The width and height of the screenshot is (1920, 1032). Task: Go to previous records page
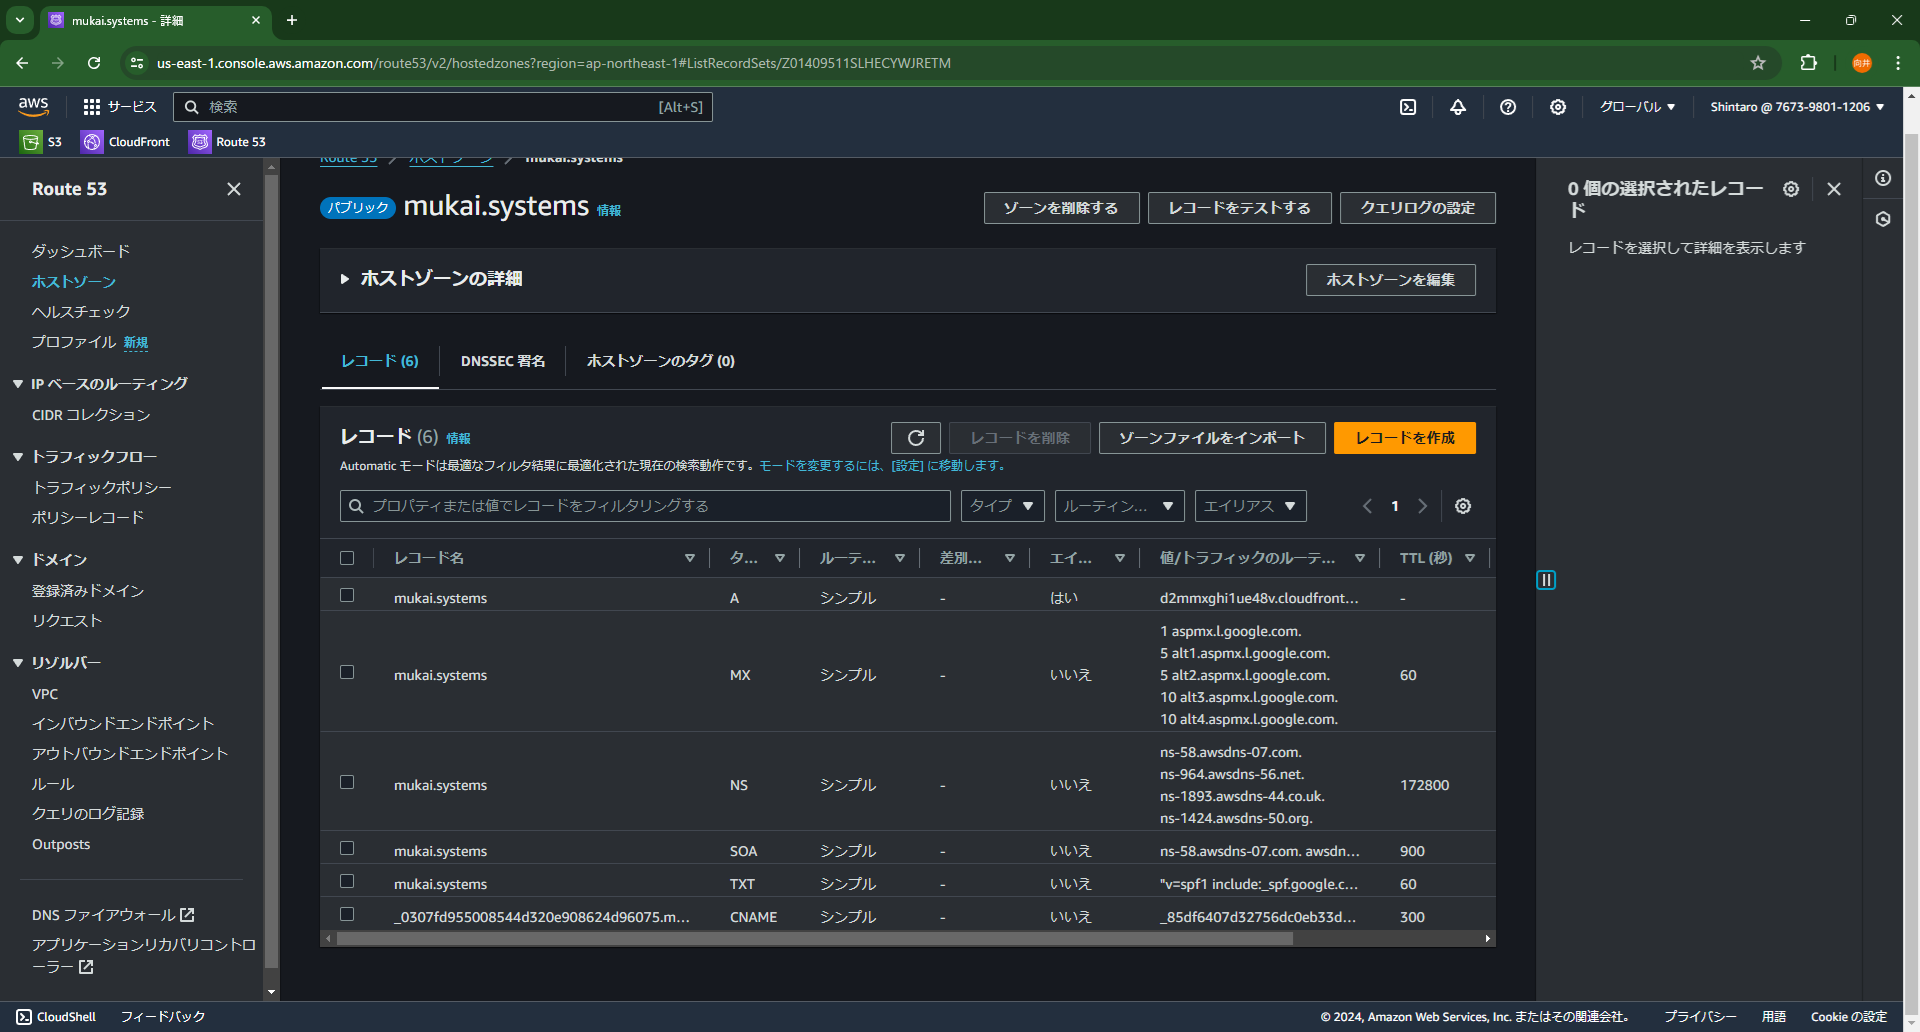[1367, 506]
